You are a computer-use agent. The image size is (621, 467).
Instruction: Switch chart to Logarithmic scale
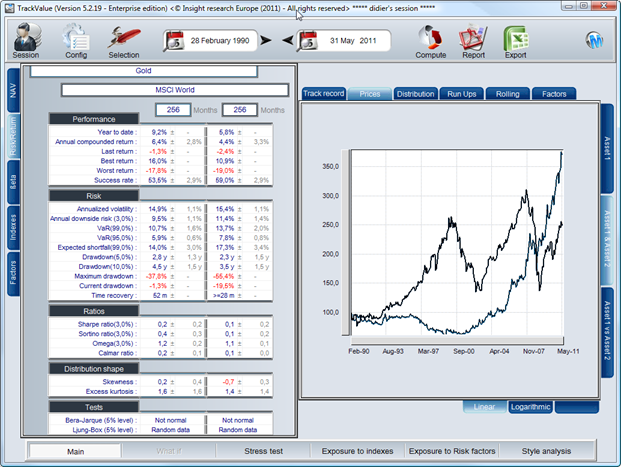(530, 407)
